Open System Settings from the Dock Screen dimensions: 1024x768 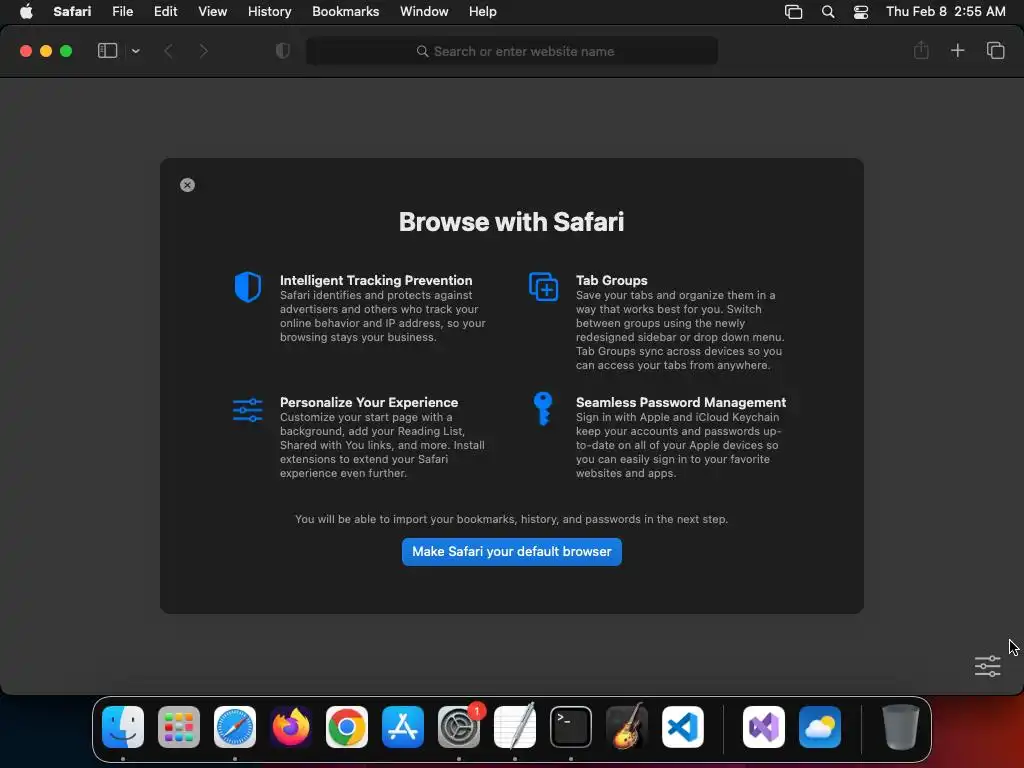click(x=459, y=727)
